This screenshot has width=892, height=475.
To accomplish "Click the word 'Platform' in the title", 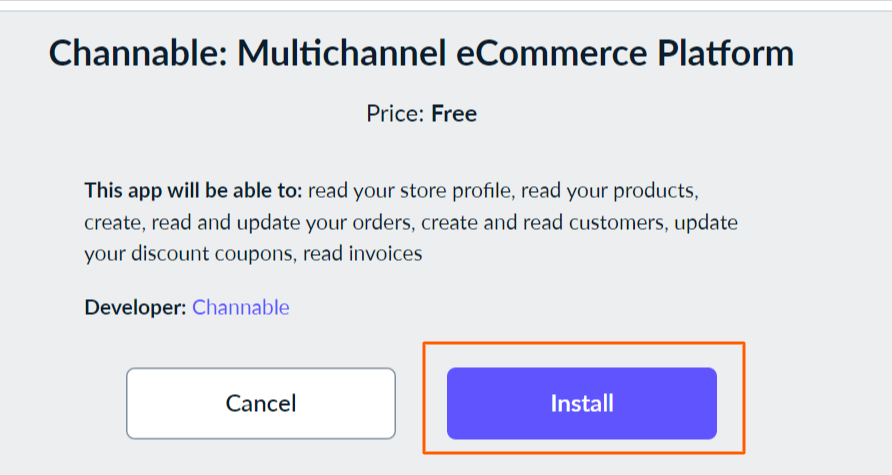I will pos(731,53).
